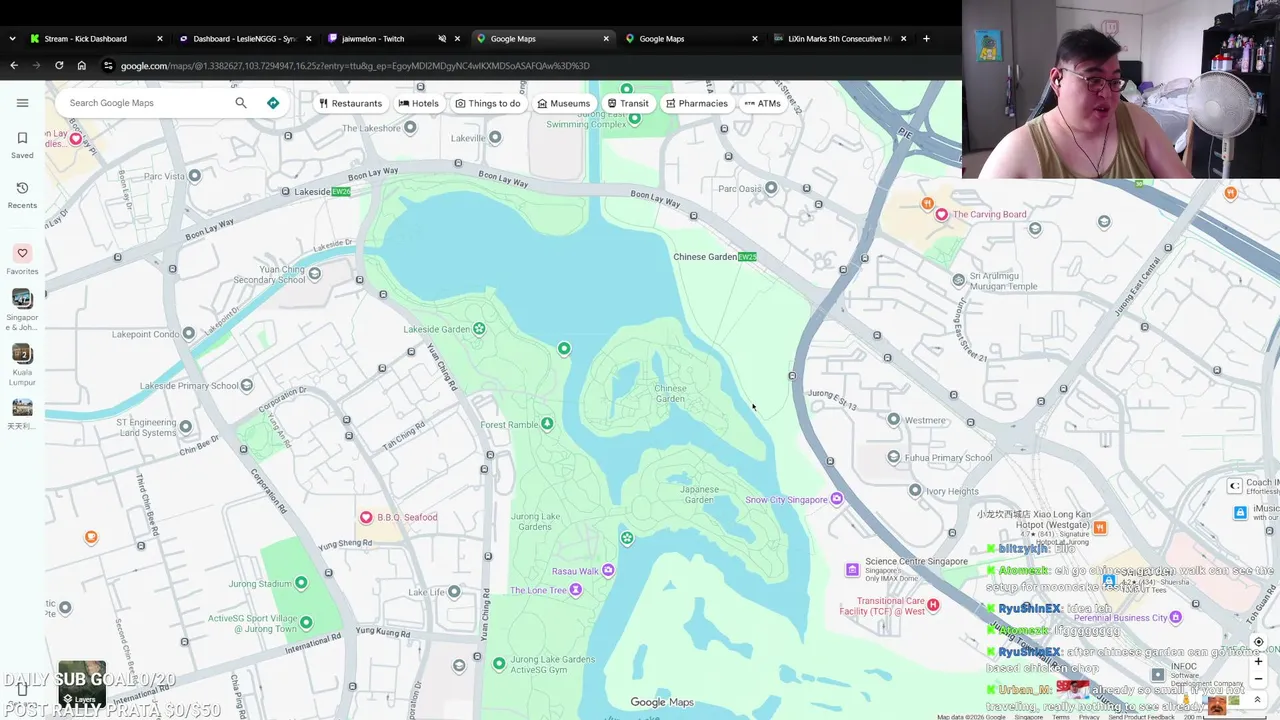The height and width of the screenshot is (720, 1280).
Task: Select the Lakeville pin
Action: tap(495, 138)
